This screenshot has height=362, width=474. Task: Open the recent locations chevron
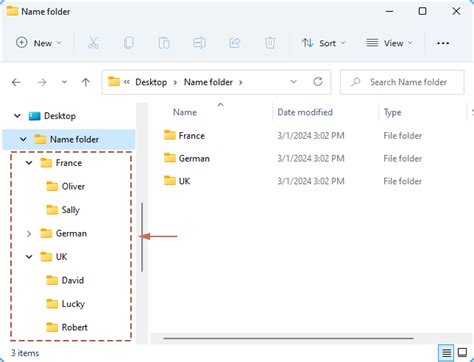click(64, 82)
